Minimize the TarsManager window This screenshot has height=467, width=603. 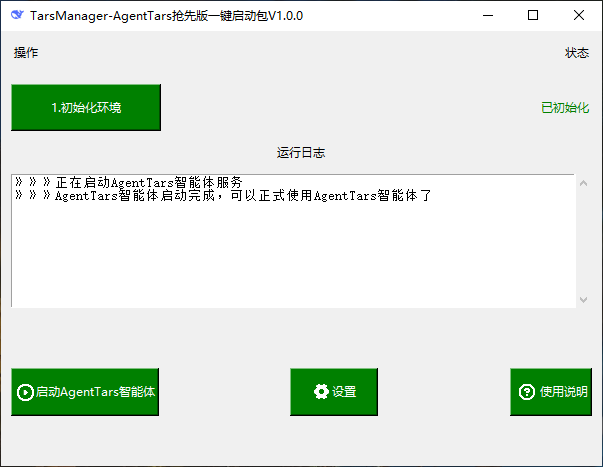488,15
